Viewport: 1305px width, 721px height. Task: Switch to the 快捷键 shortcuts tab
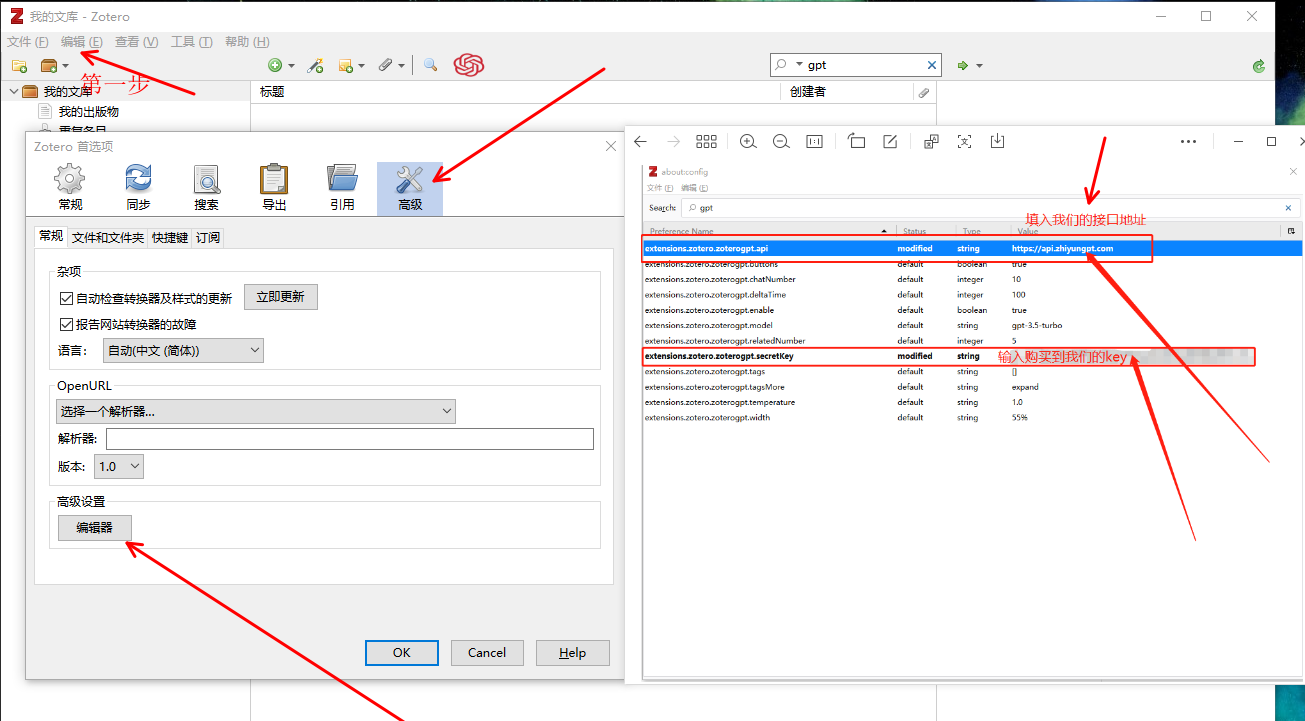170,238
